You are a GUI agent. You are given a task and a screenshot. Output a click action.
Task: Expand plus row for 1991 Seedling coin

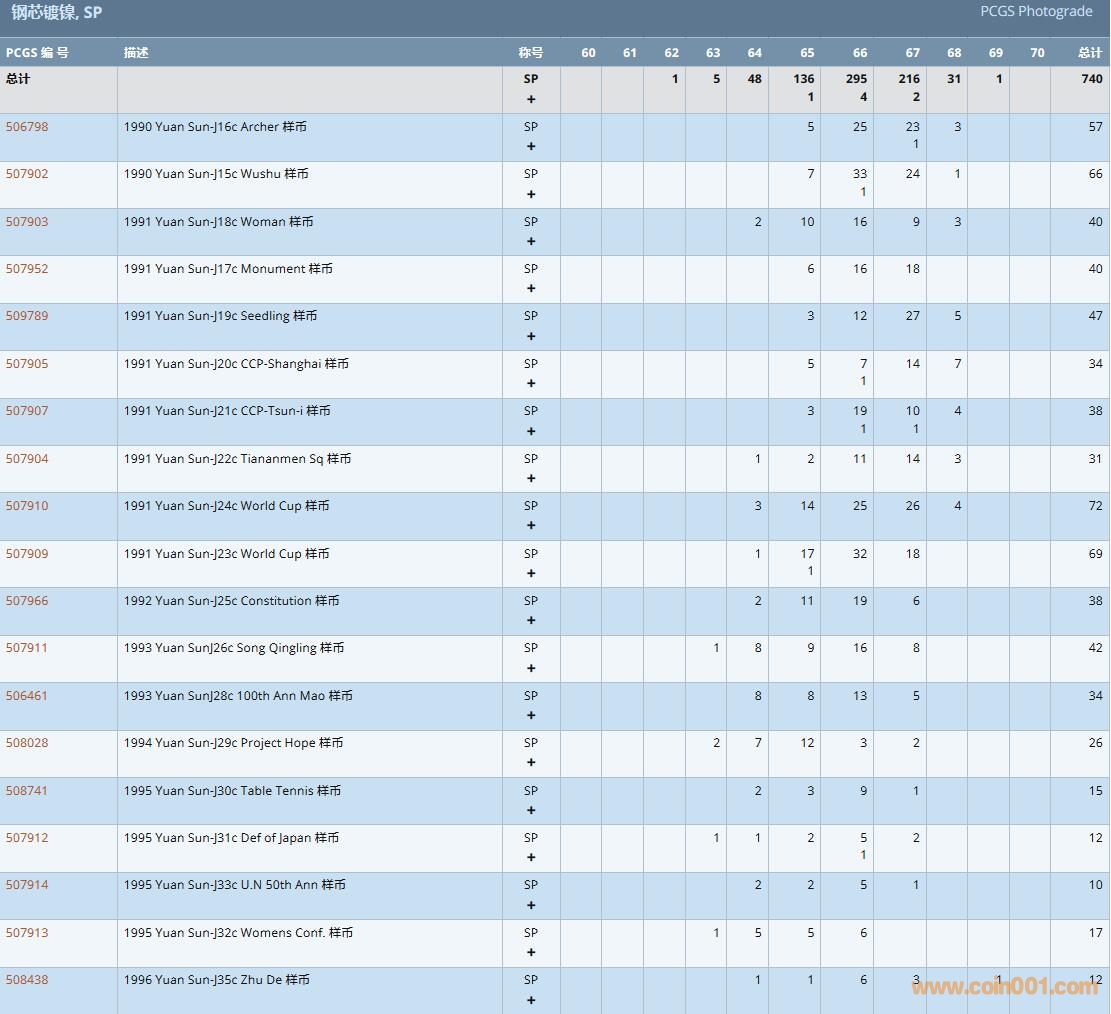[x=531, y=337]
